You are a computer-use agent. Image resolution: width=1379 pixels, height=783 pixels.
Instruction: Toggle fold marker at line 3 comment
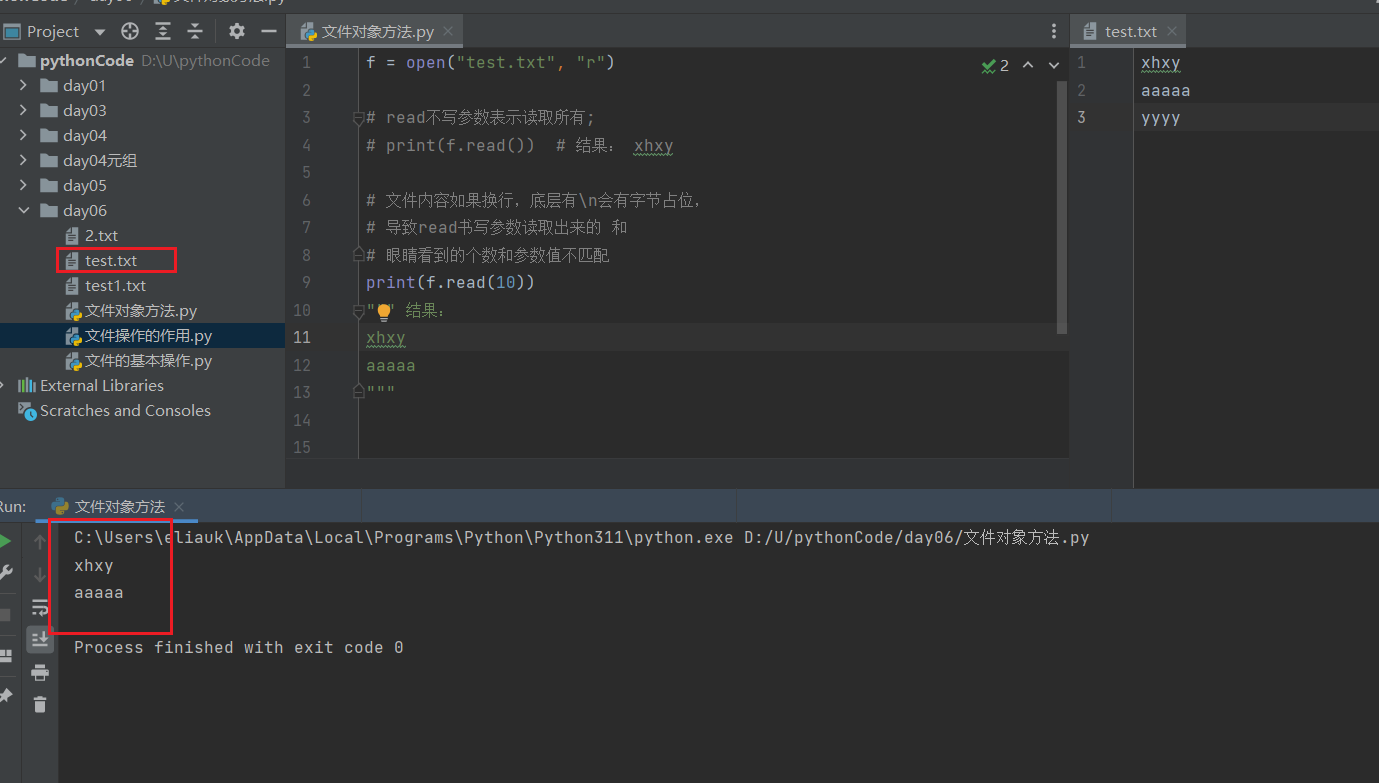(358, 118)
